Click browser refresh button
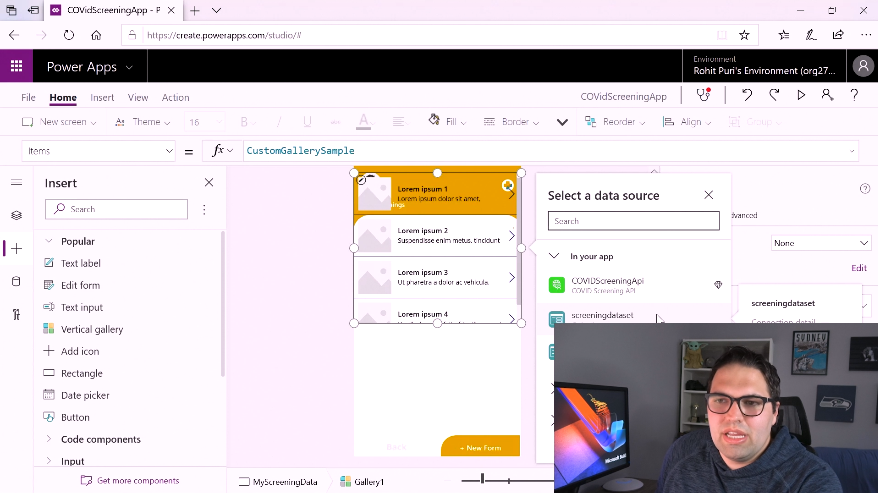The height and width of the screenshot is (493, 878). pos(68,35)
